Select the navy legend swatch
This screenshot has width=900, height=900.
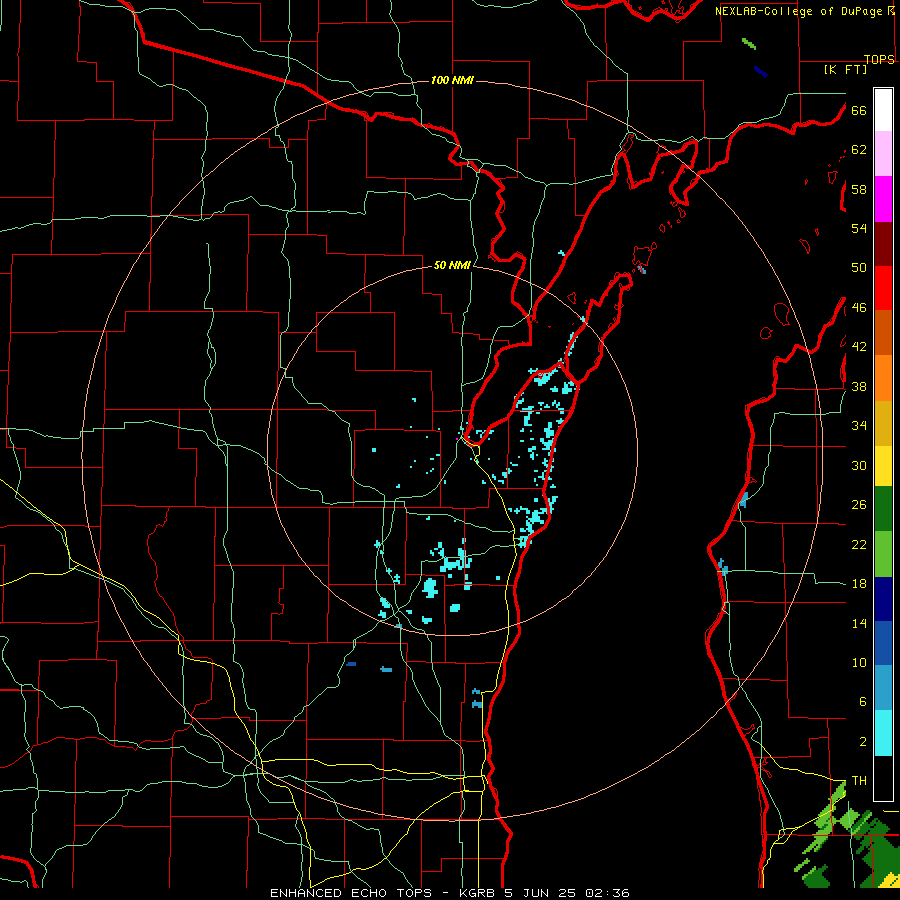coord(883,599)
